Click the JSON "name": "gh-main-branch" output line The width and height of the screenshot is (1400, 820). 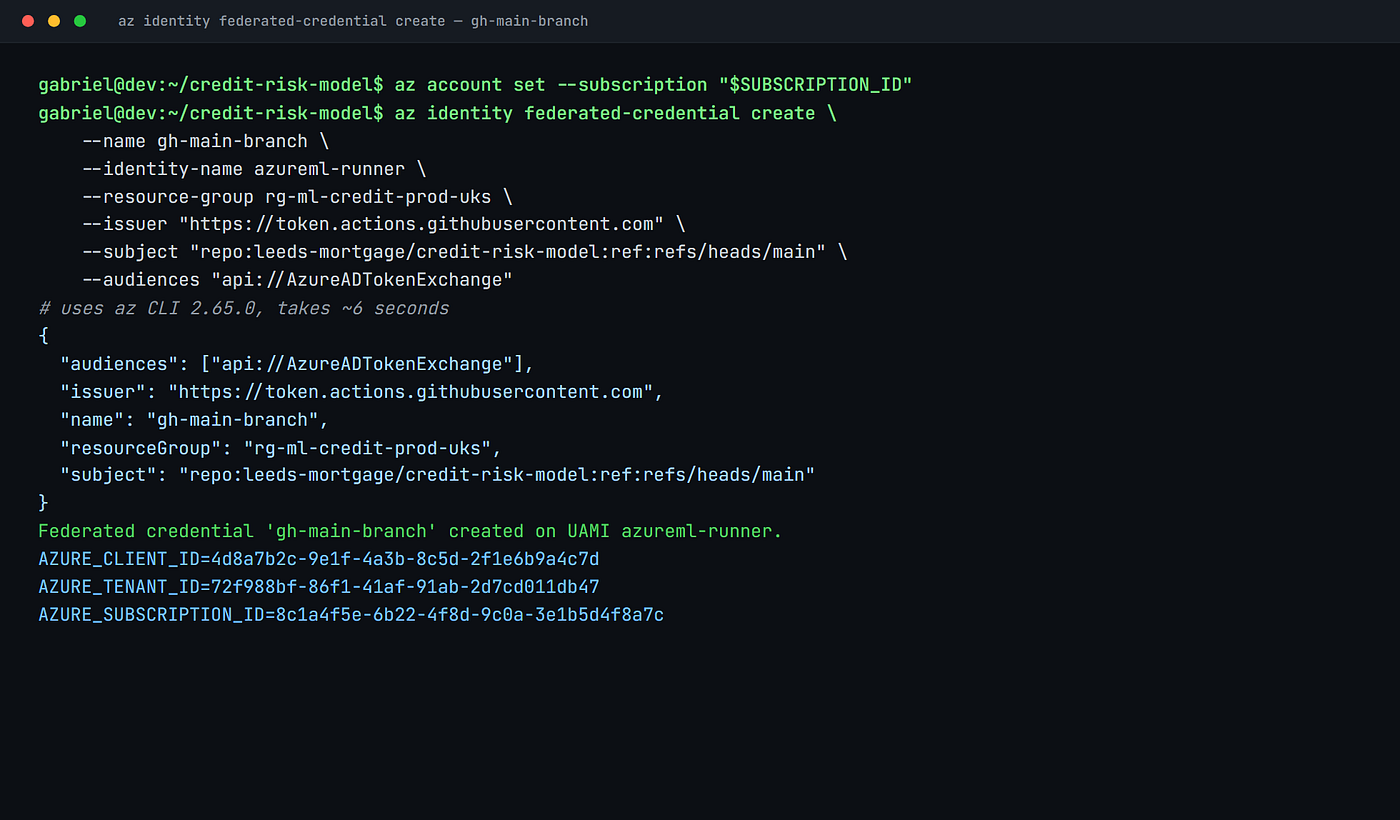click(x=195, y=420)
